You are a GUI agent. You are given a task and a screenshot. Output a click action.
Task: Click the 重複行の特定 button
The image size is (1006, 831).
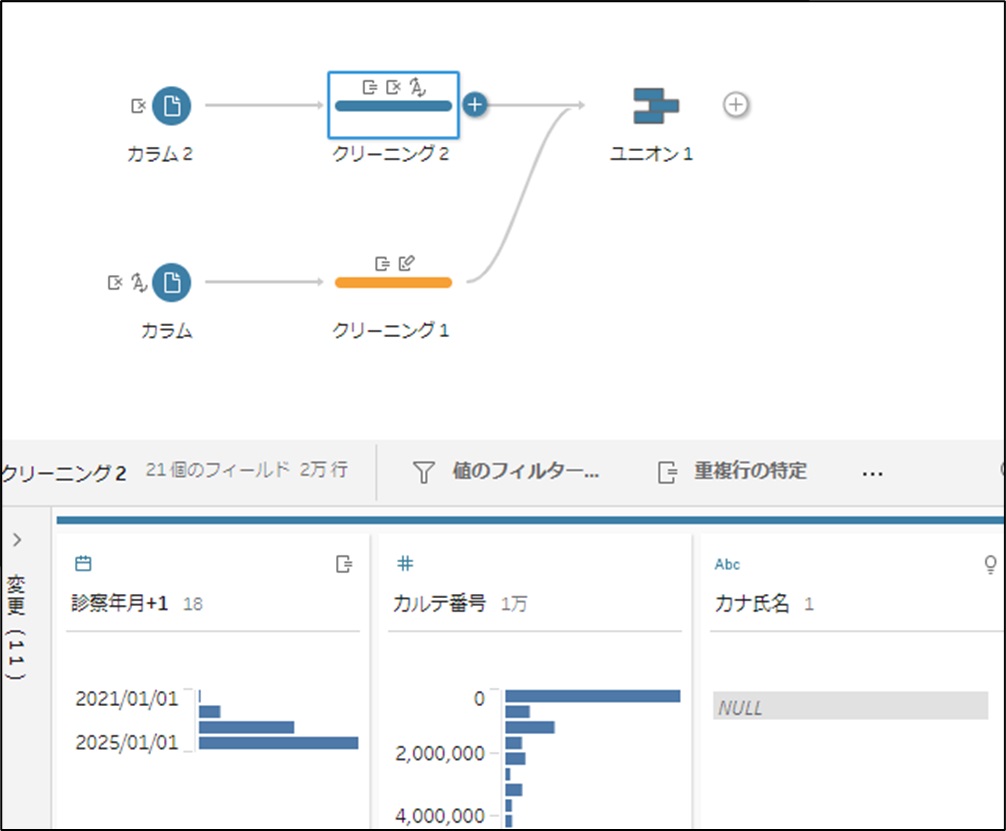pyautogui.click(x=750, y=471)
